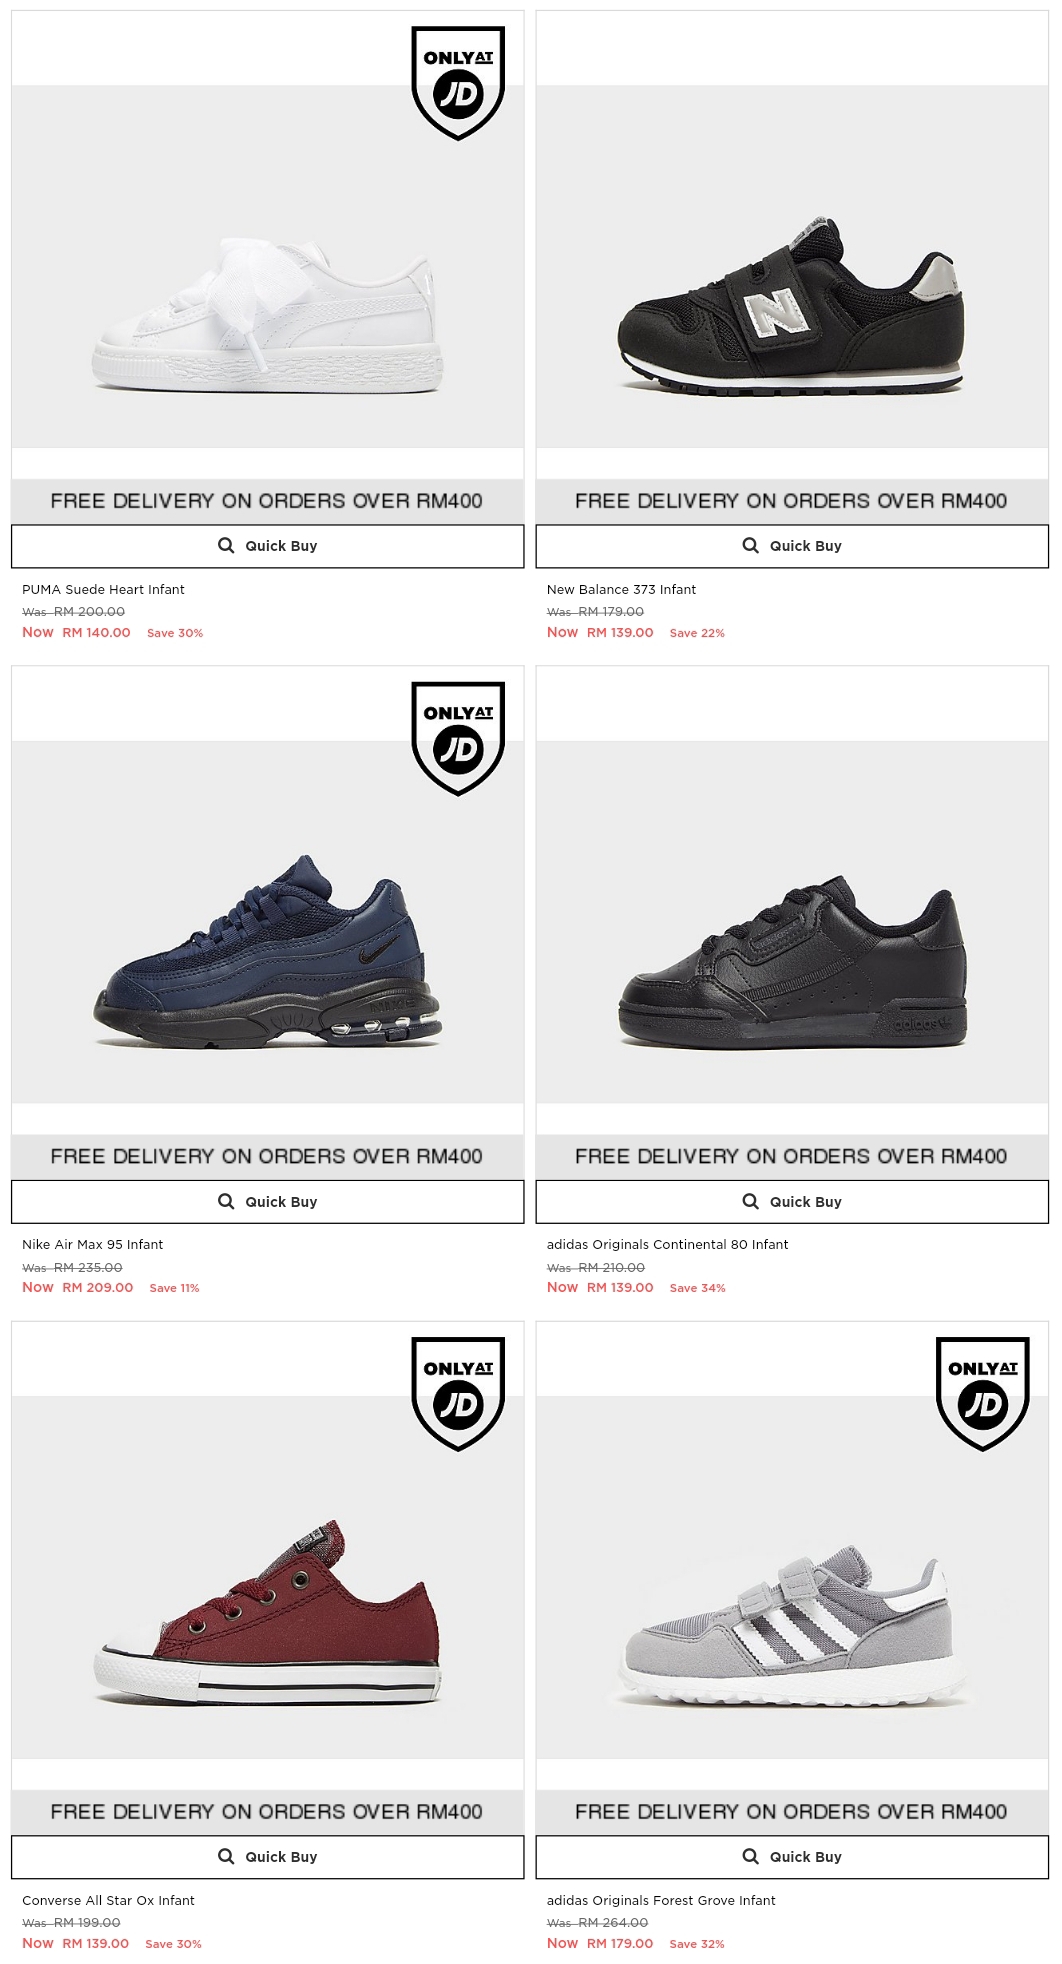
Task: View the burgundy Converse shoe image
Action: pos(267,1612)
